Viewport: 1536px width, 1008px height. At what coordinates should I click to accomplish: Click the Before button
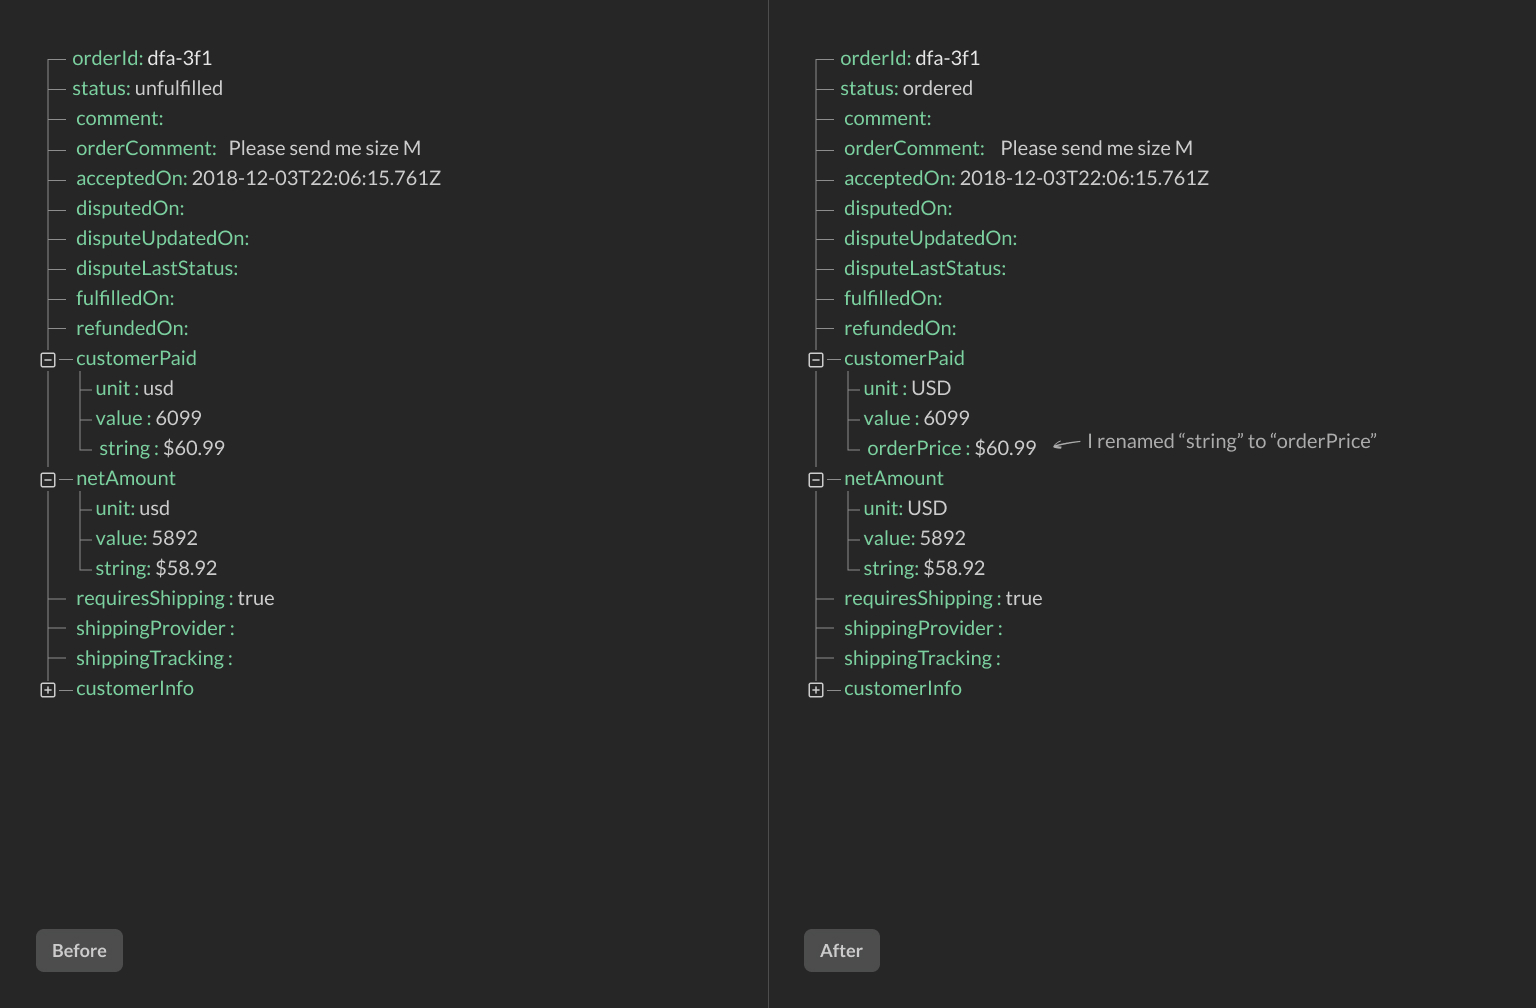[x=79, y=950]
